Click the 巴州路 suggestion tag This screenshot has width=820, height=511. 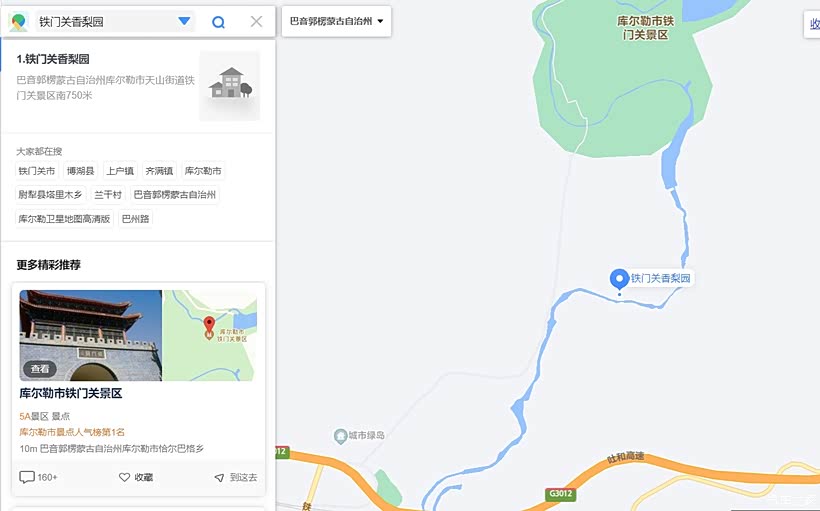[135, 219]
